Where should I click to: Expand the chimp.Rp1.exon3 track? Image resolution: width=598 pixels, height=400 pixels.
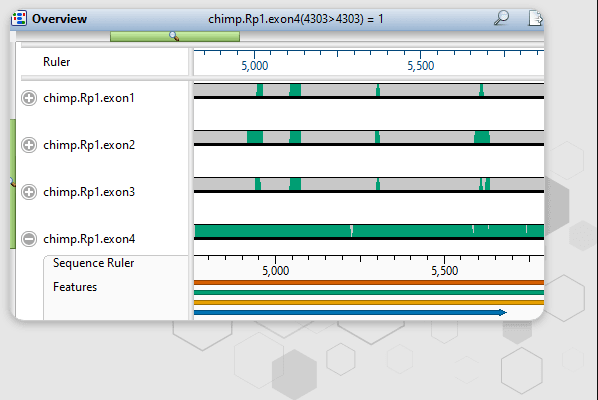29,192
